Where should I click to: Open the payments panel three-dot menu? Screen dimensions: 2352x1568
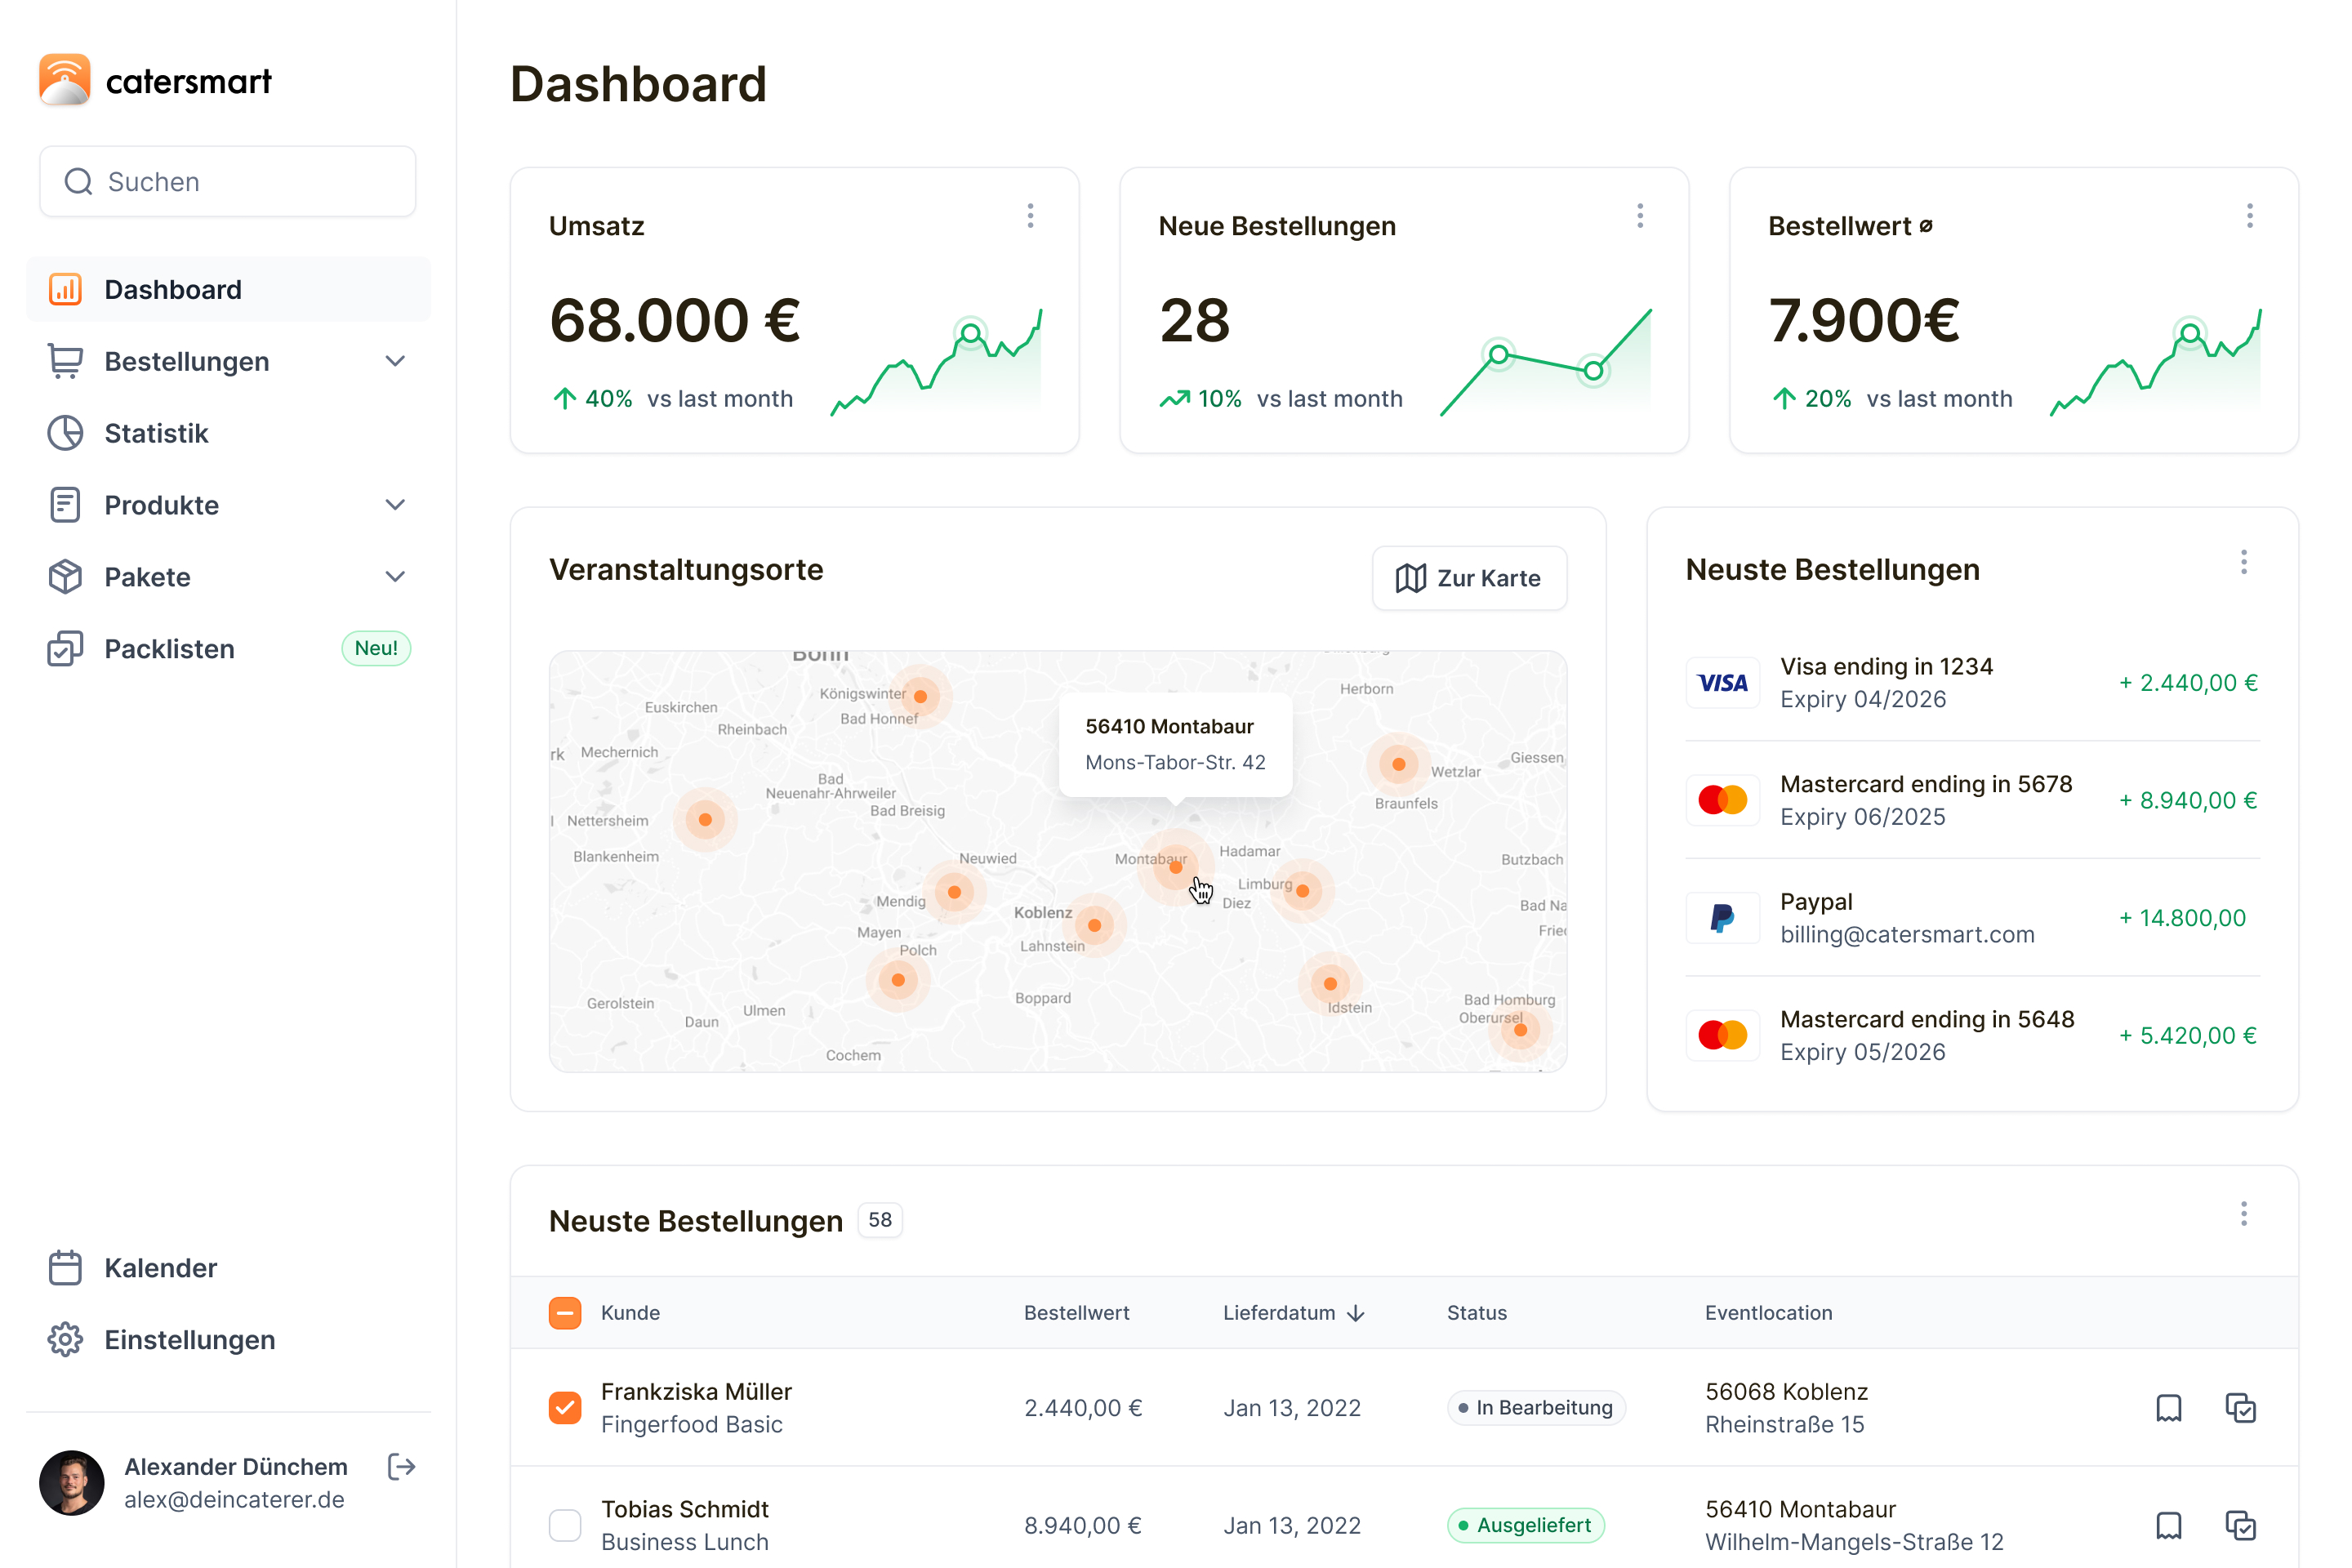coord(2243,563)
